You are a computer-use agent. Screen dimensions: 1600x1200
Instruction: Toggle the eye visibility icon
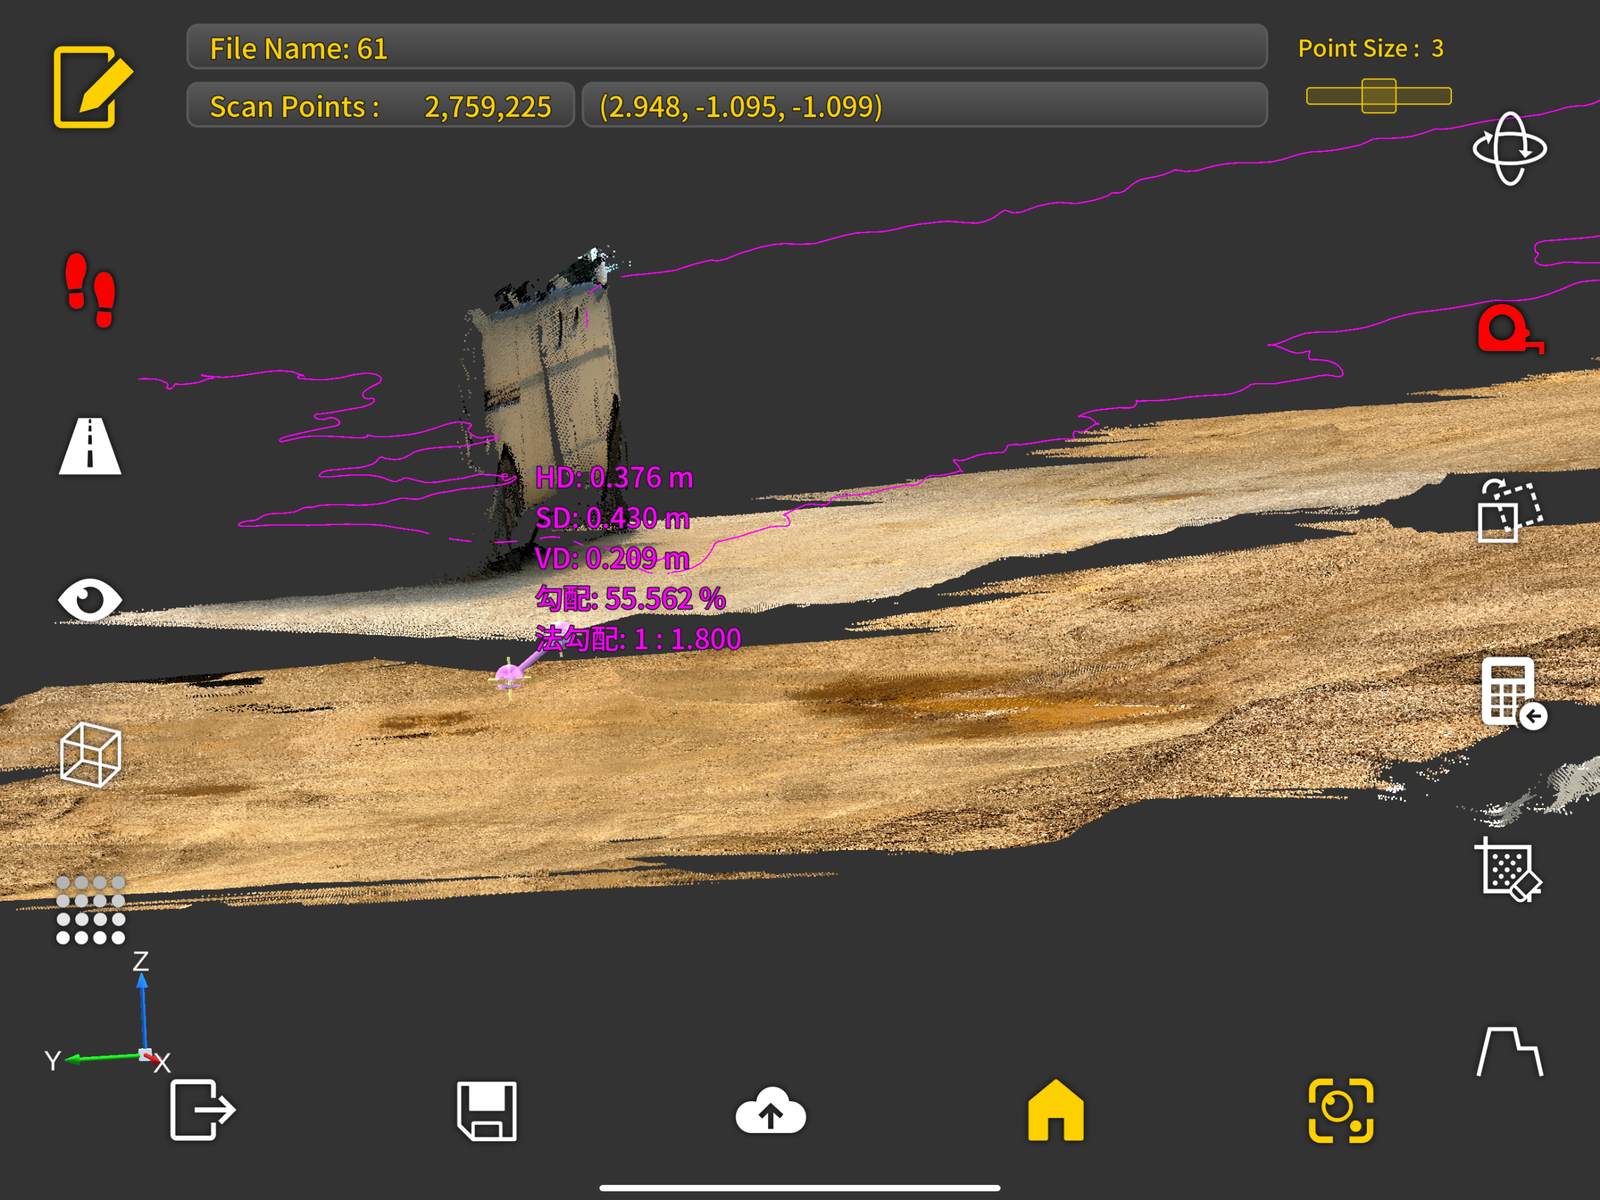point(90,600)
